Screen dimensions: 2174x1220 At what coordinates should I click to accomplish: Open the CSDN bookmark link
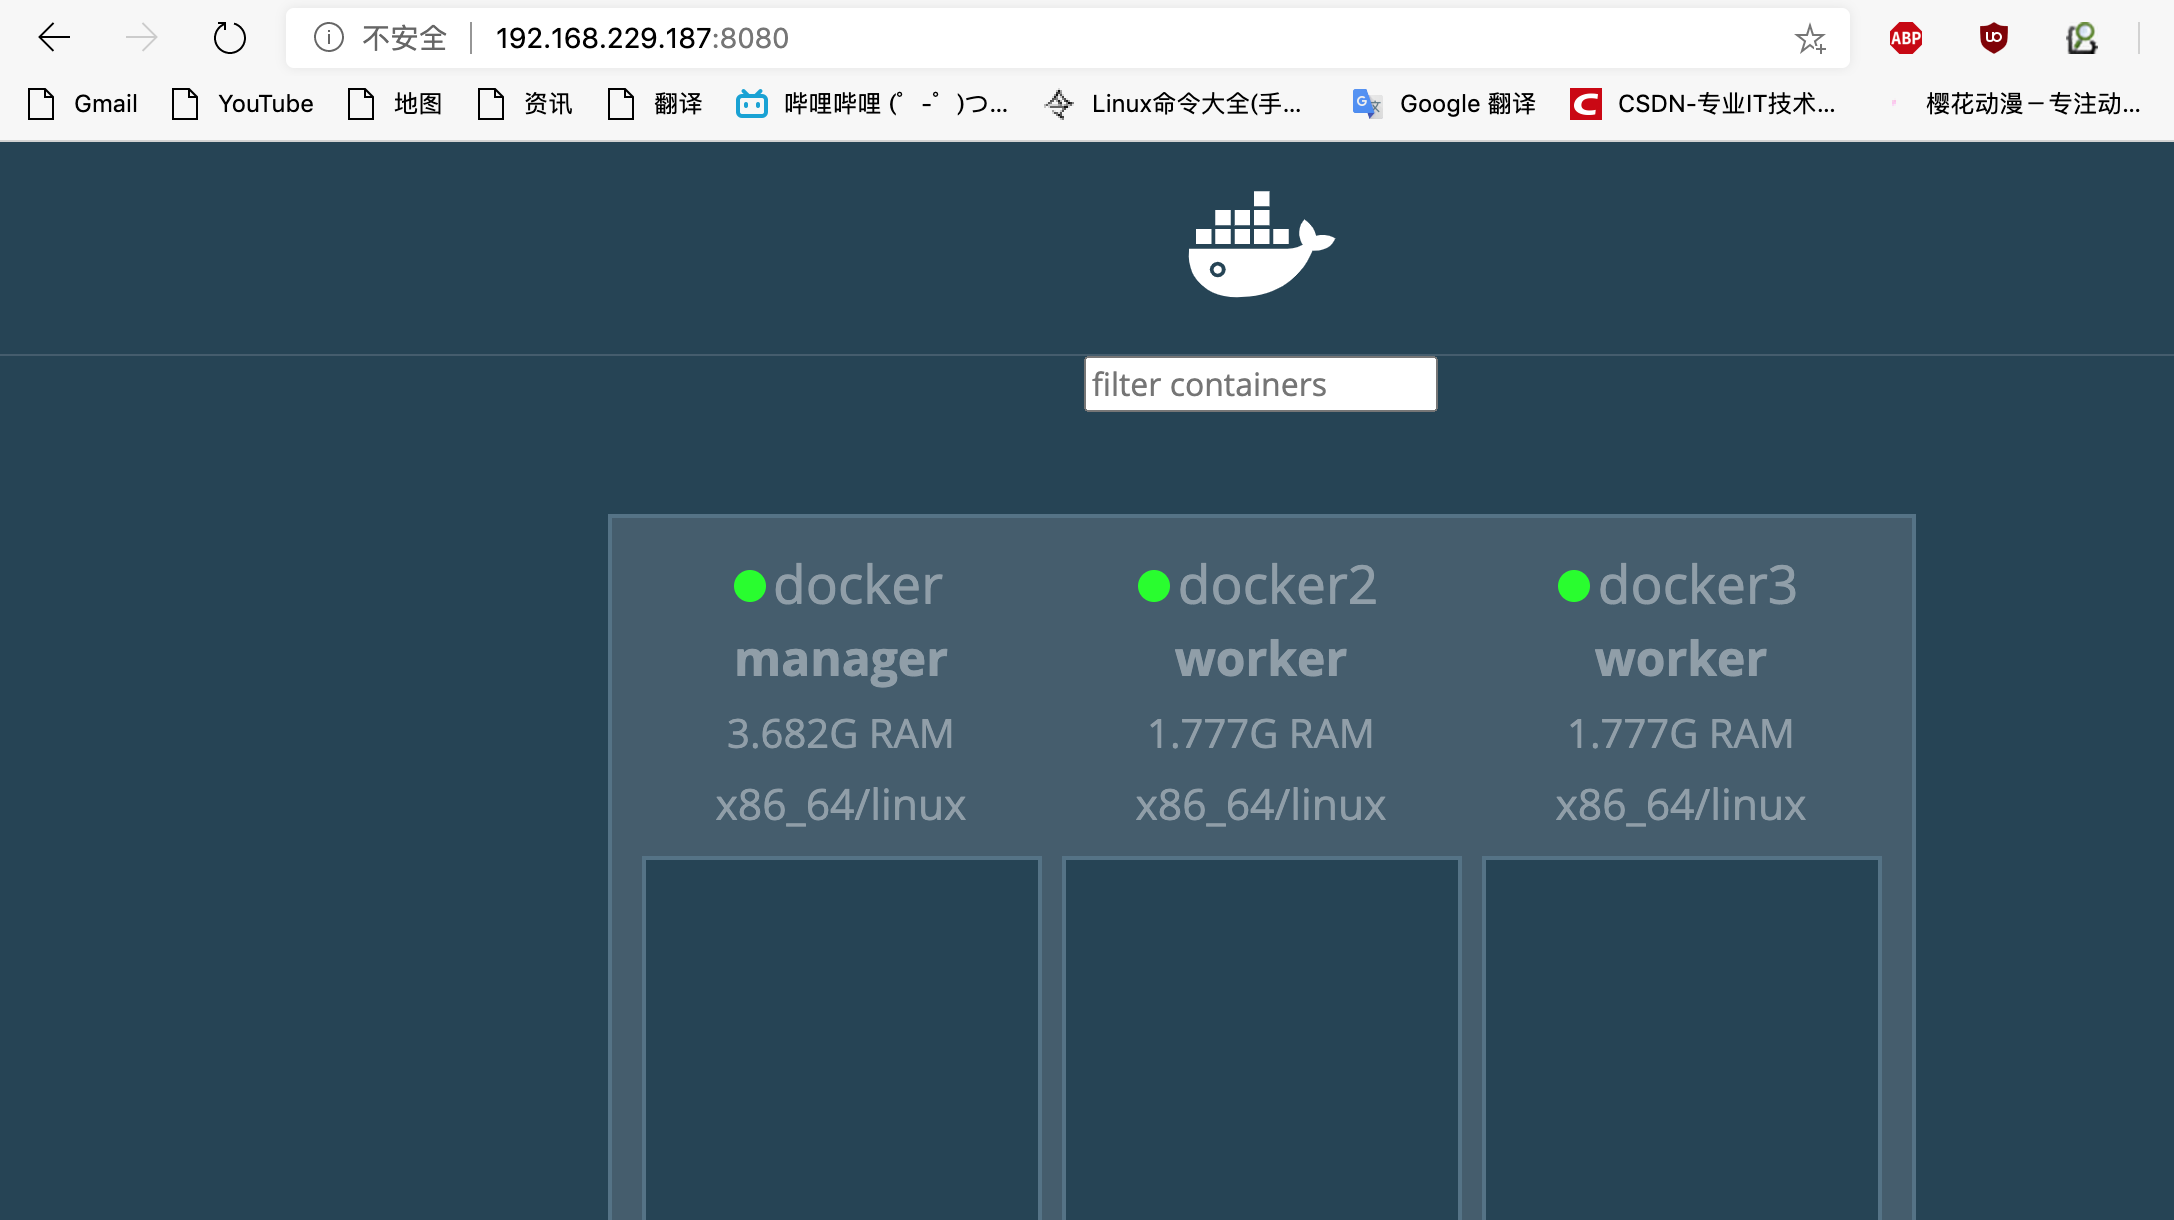pos(1726,103)
